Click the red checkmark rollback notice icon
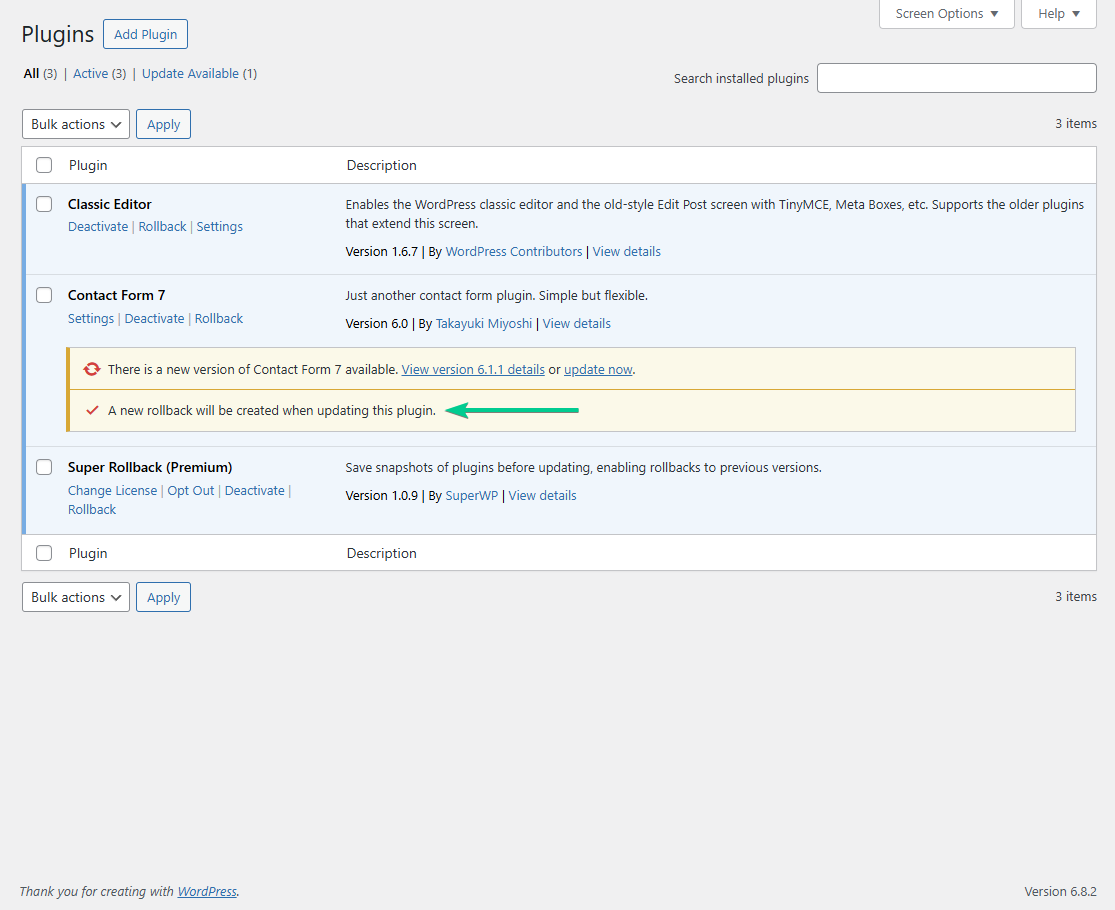The height and width of the screenshot is (910, 1115). (92, 410)
